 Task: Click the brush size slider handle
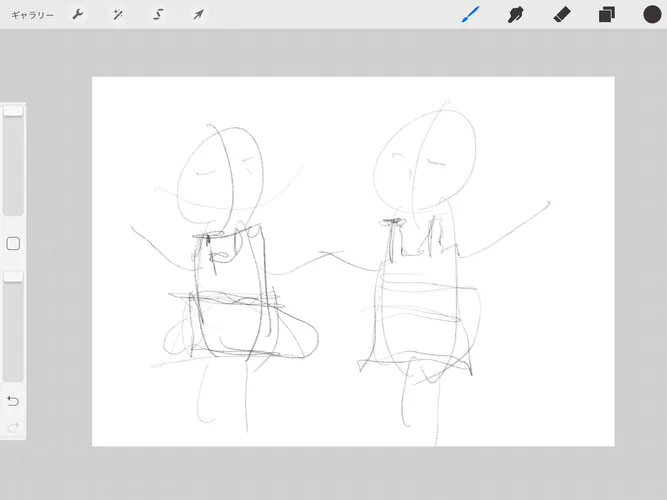click(x=13, y=111)
